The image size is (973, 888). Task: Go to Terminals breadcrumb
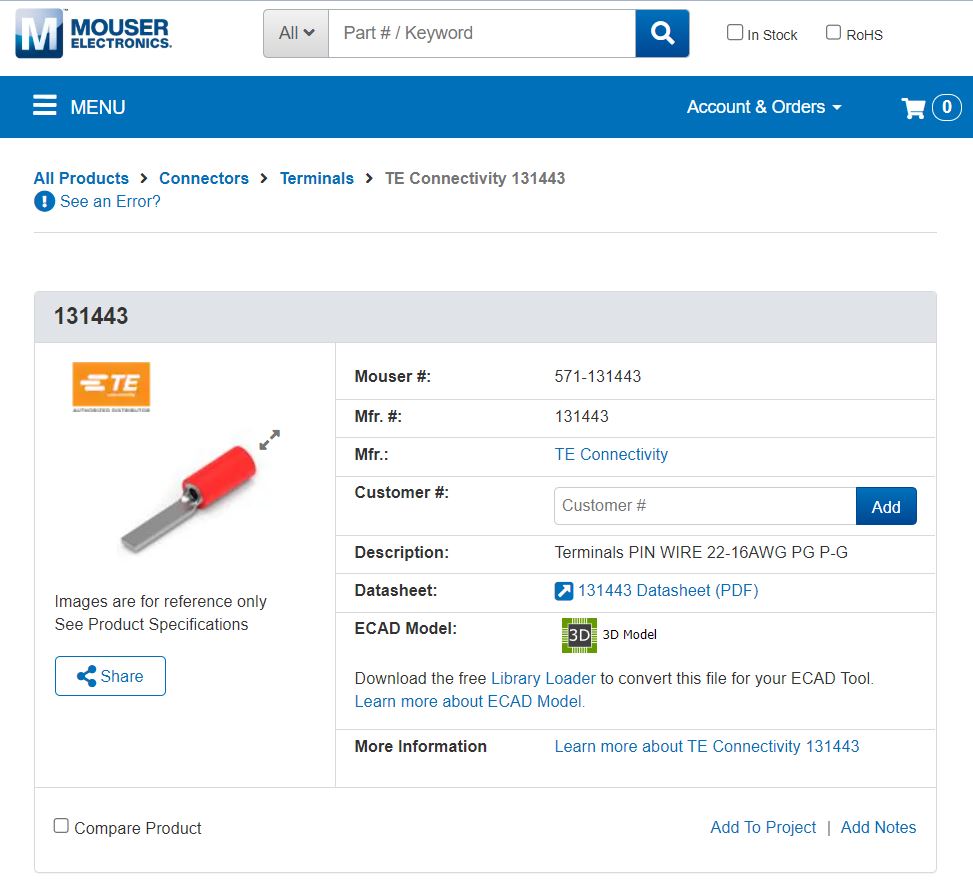click(x=316, y=178)
